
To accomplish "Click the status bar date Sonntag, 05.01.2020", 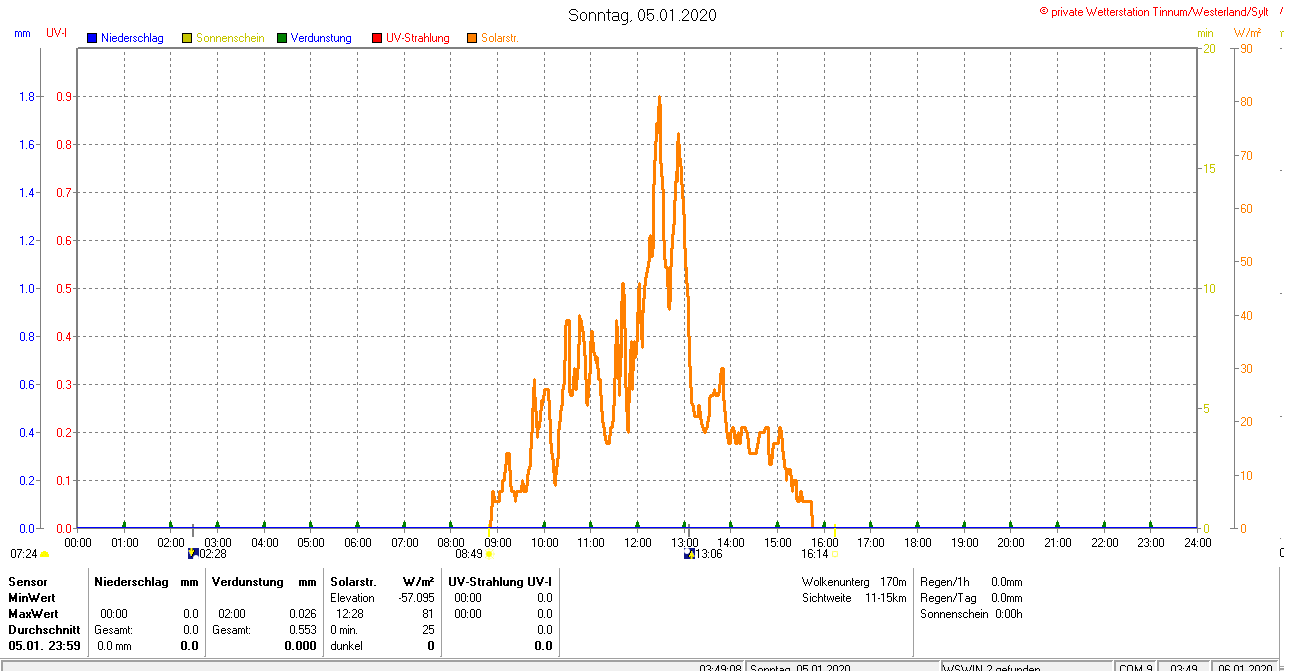I will (x=800, y=667).
